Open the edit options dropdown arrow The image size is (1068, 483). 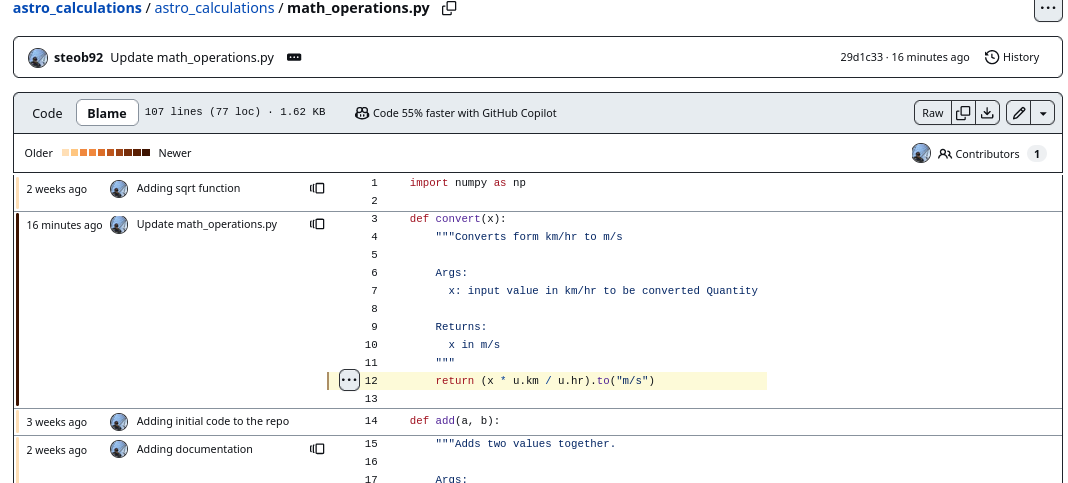click(x=1043, y=113)
